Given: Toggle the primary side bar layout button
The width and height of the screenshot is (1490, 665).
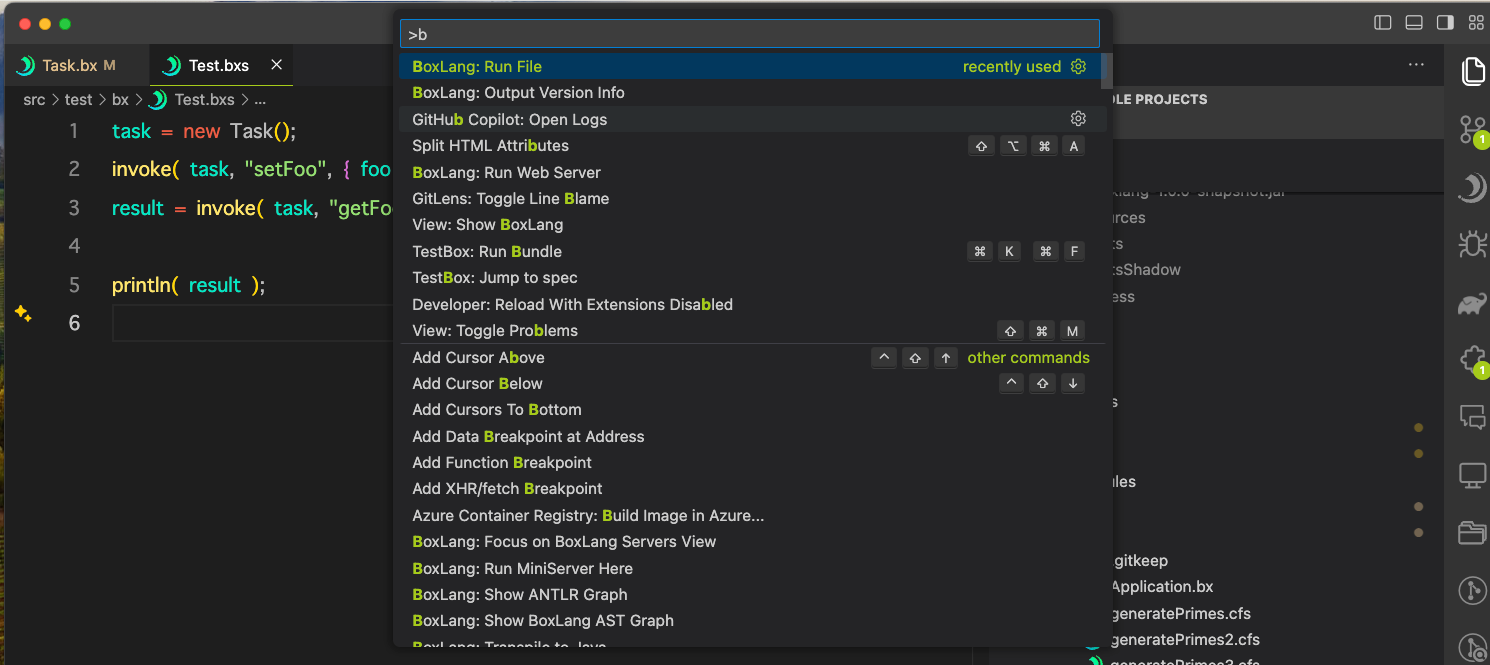Looking at the screenshot, I should [x=1383, y=22].
